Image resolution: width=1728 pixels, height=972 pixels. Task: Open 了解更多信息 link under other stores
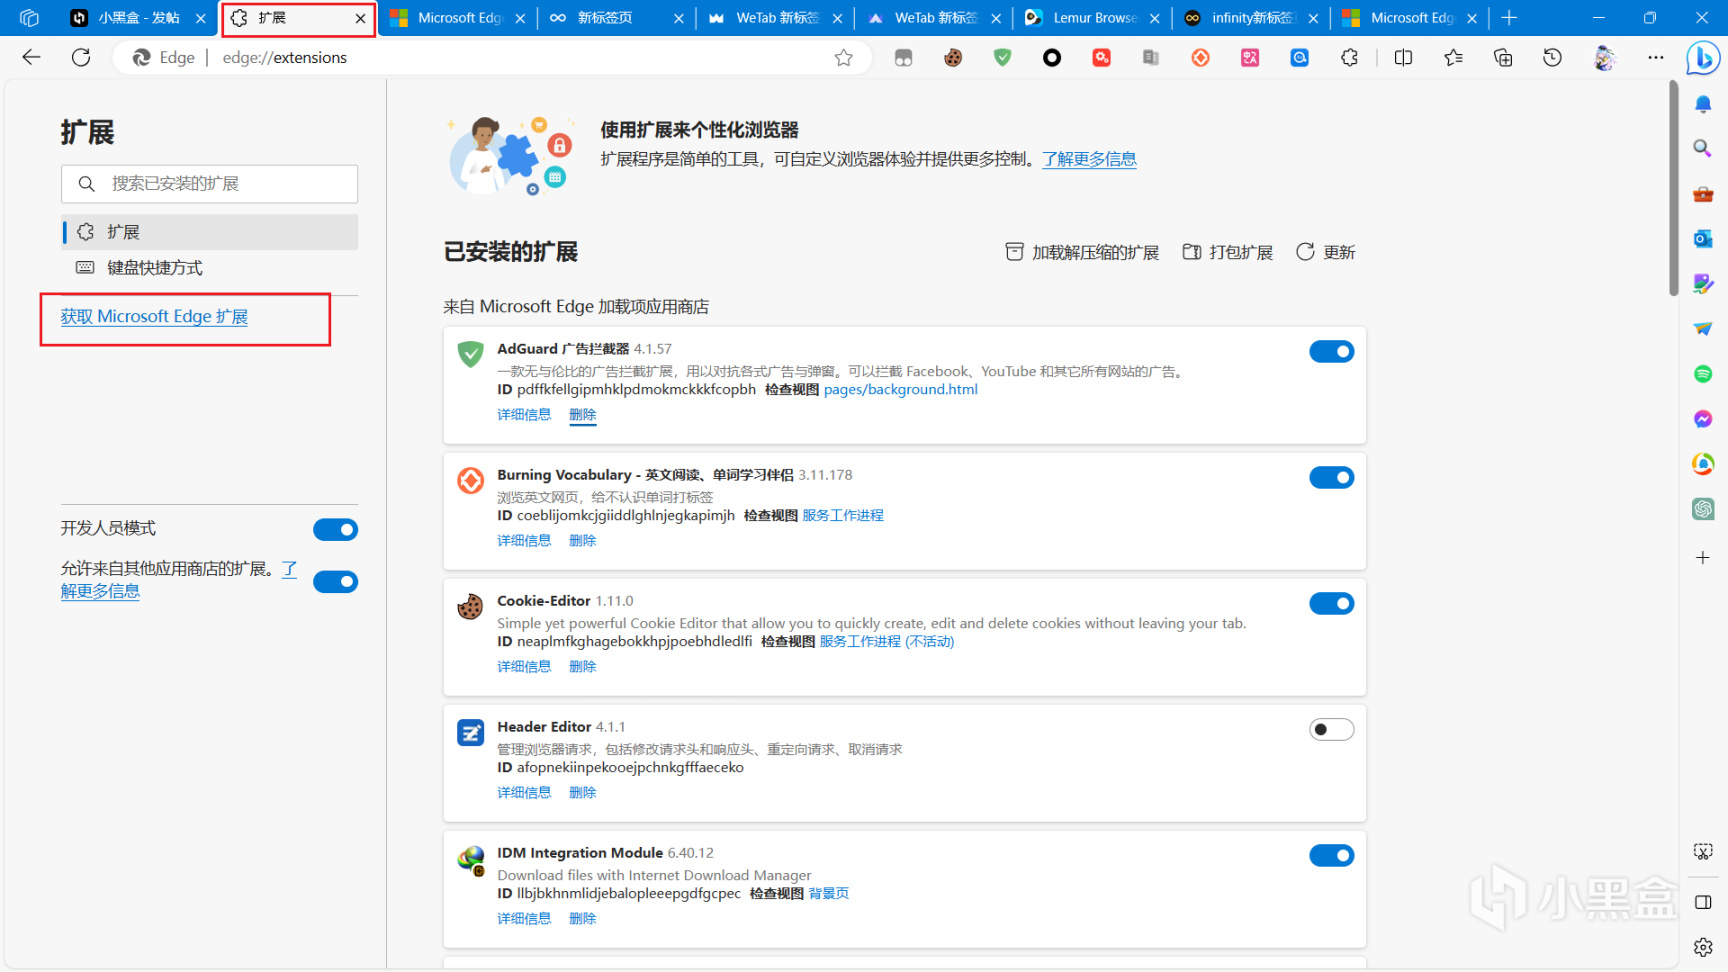coord(179,580)
